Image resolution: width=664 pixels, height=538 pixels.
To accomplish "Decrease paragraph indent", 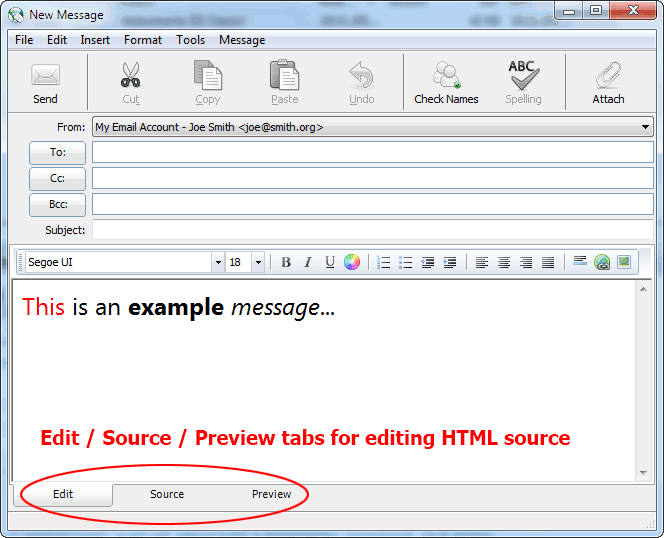I will 427,262.
